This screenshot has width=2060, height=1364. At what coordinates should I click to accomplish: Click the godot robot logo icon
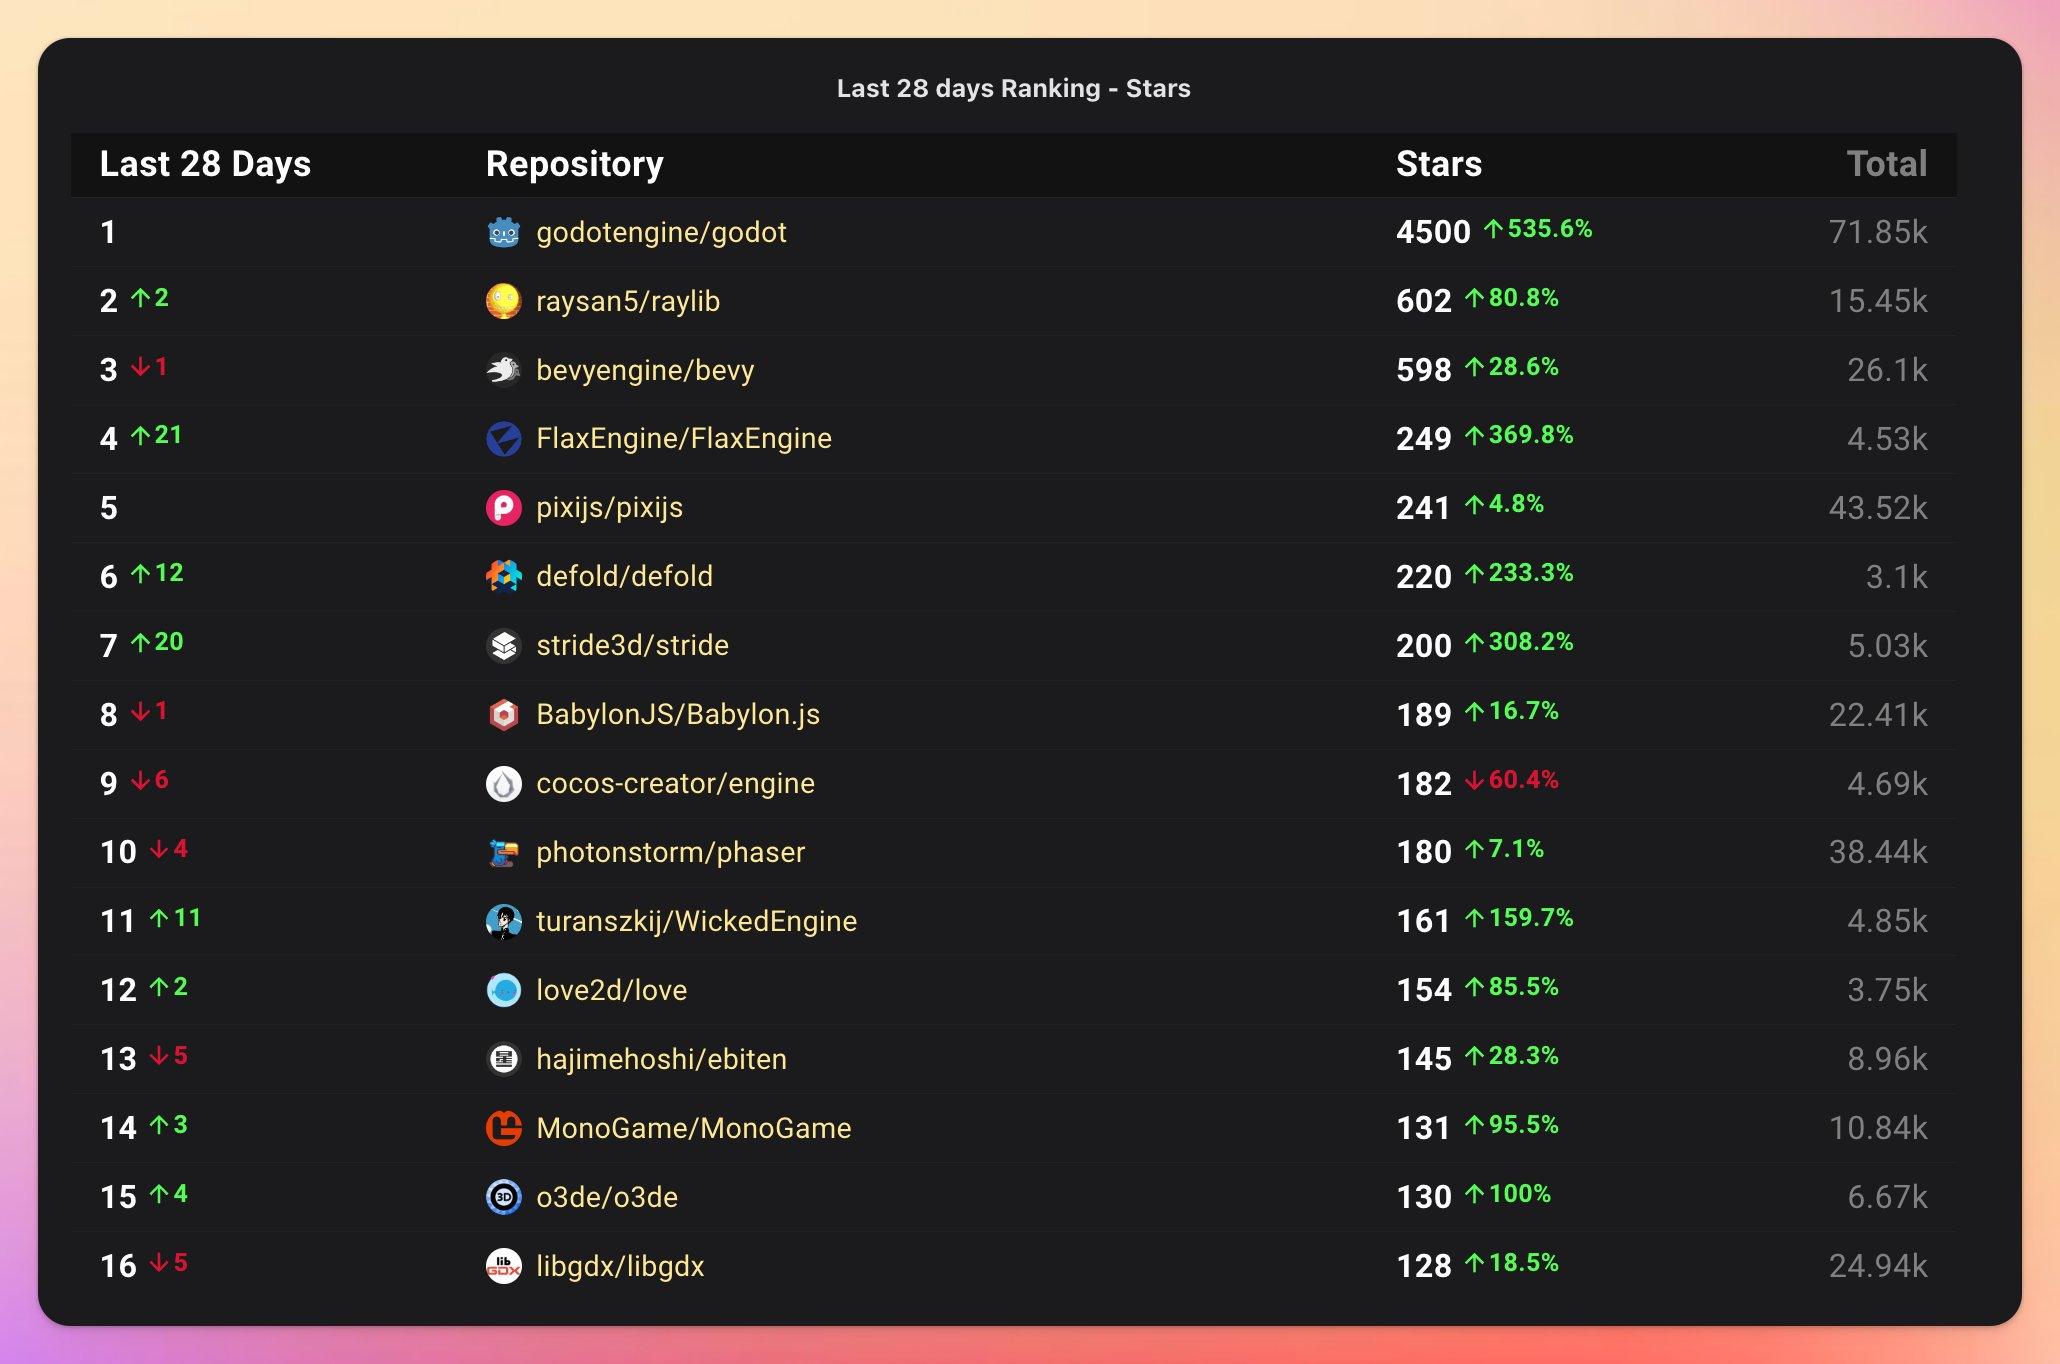tap(503, 232)
